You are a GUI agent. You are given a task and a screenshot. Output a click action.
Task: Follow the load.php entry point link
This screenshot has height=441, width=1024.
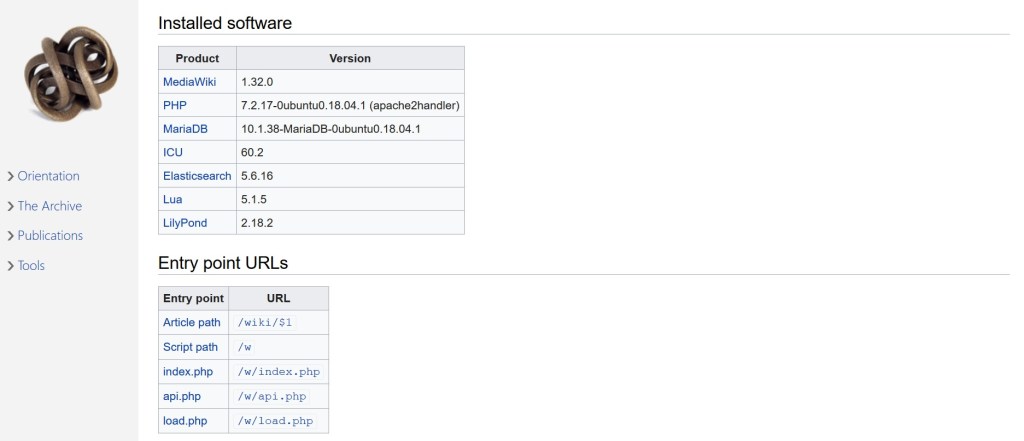[185, 421]
